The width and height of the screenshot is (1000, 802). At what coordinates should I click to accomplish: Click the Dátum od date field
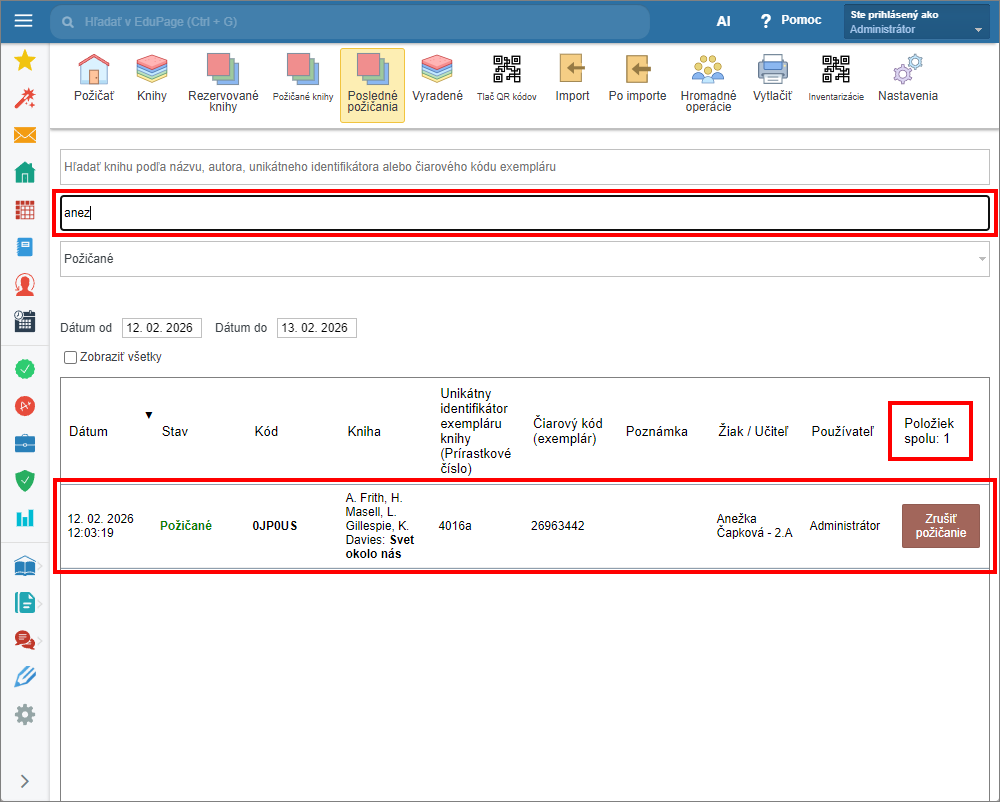pyautogui.click(x=161, y=328)
